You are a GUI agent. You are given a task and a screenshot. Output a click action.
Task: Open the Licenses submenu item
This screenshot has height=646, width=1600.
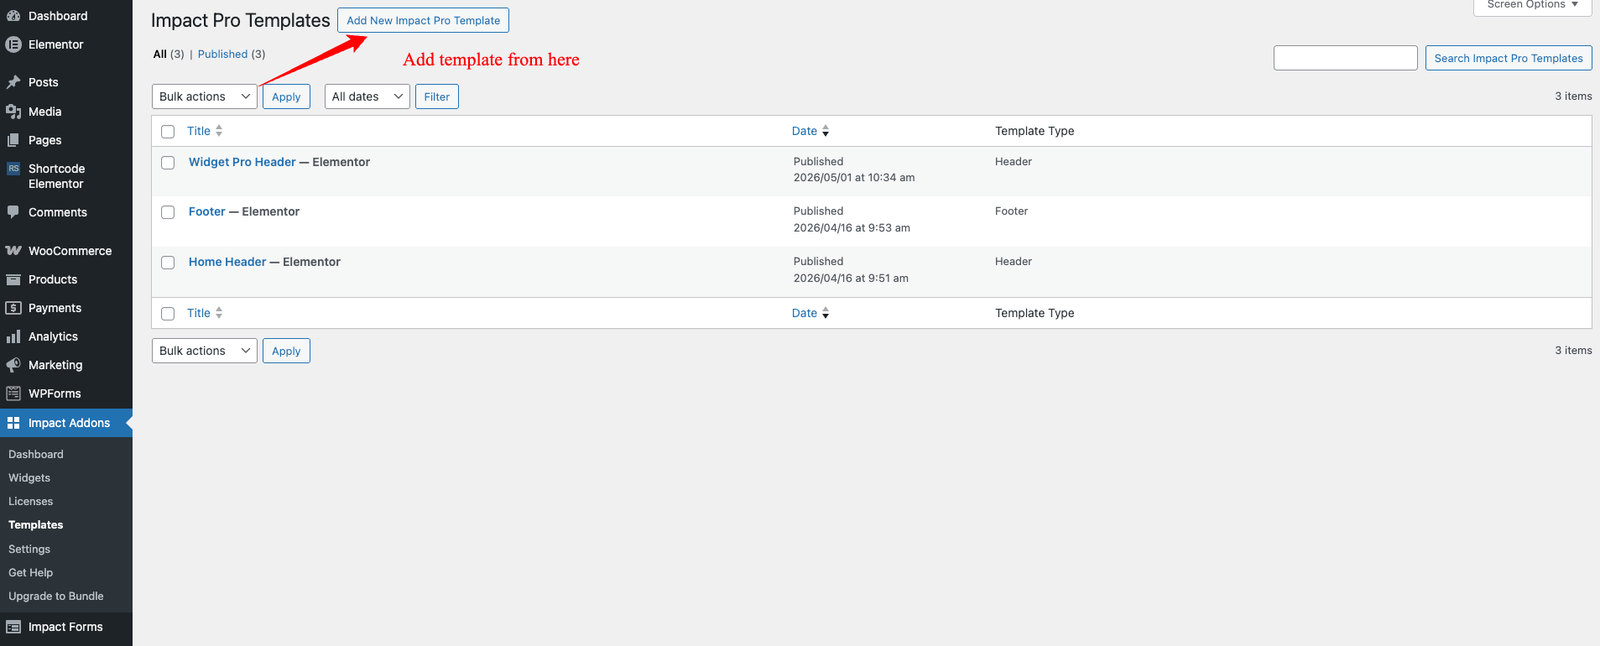coord(31,502)
